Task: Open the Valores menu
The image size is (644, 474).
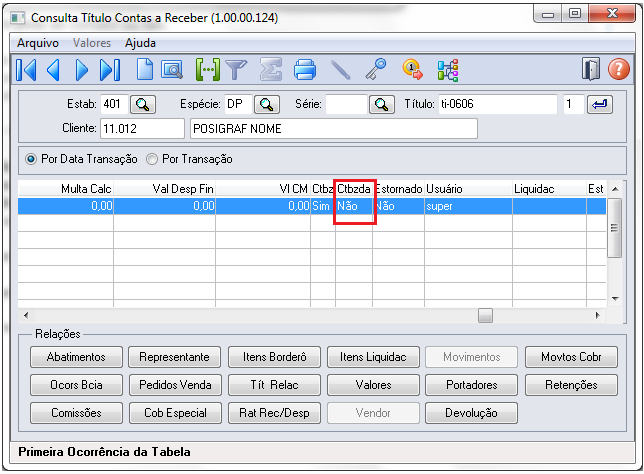Action: pyautogui.click(x=92, y=43)
